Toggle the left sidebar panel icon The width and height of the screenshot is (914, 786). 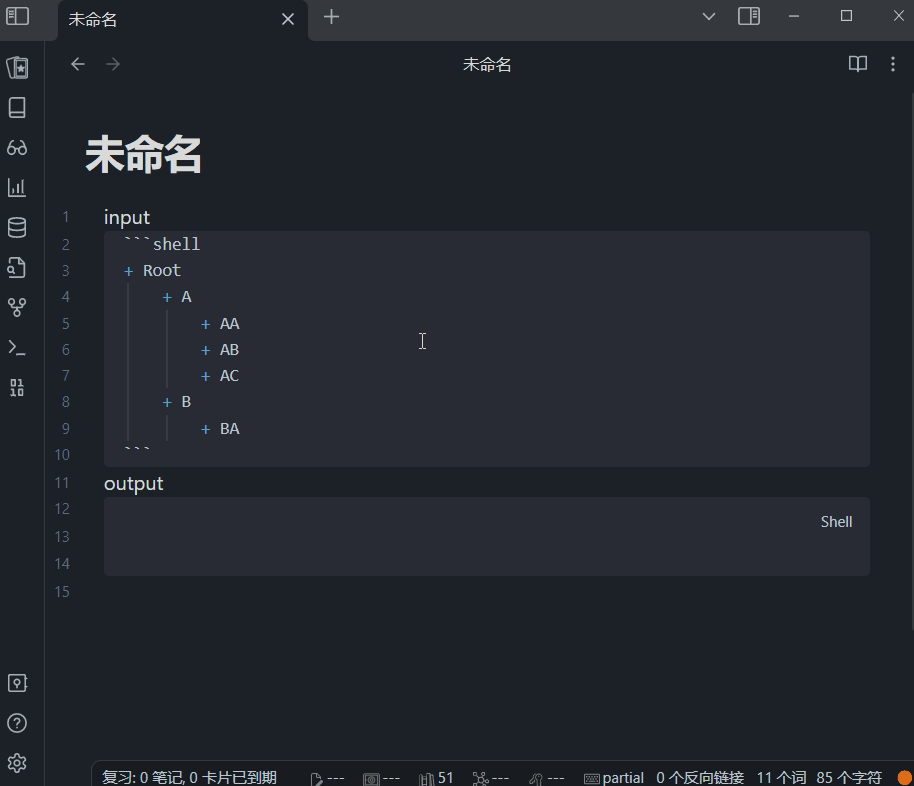17,16
